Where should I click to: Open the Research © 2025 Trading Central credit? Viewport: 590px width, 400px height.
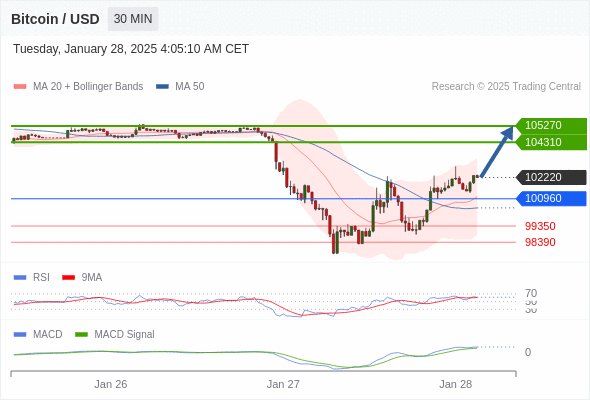pyautogui.click(x=506, y=87)
